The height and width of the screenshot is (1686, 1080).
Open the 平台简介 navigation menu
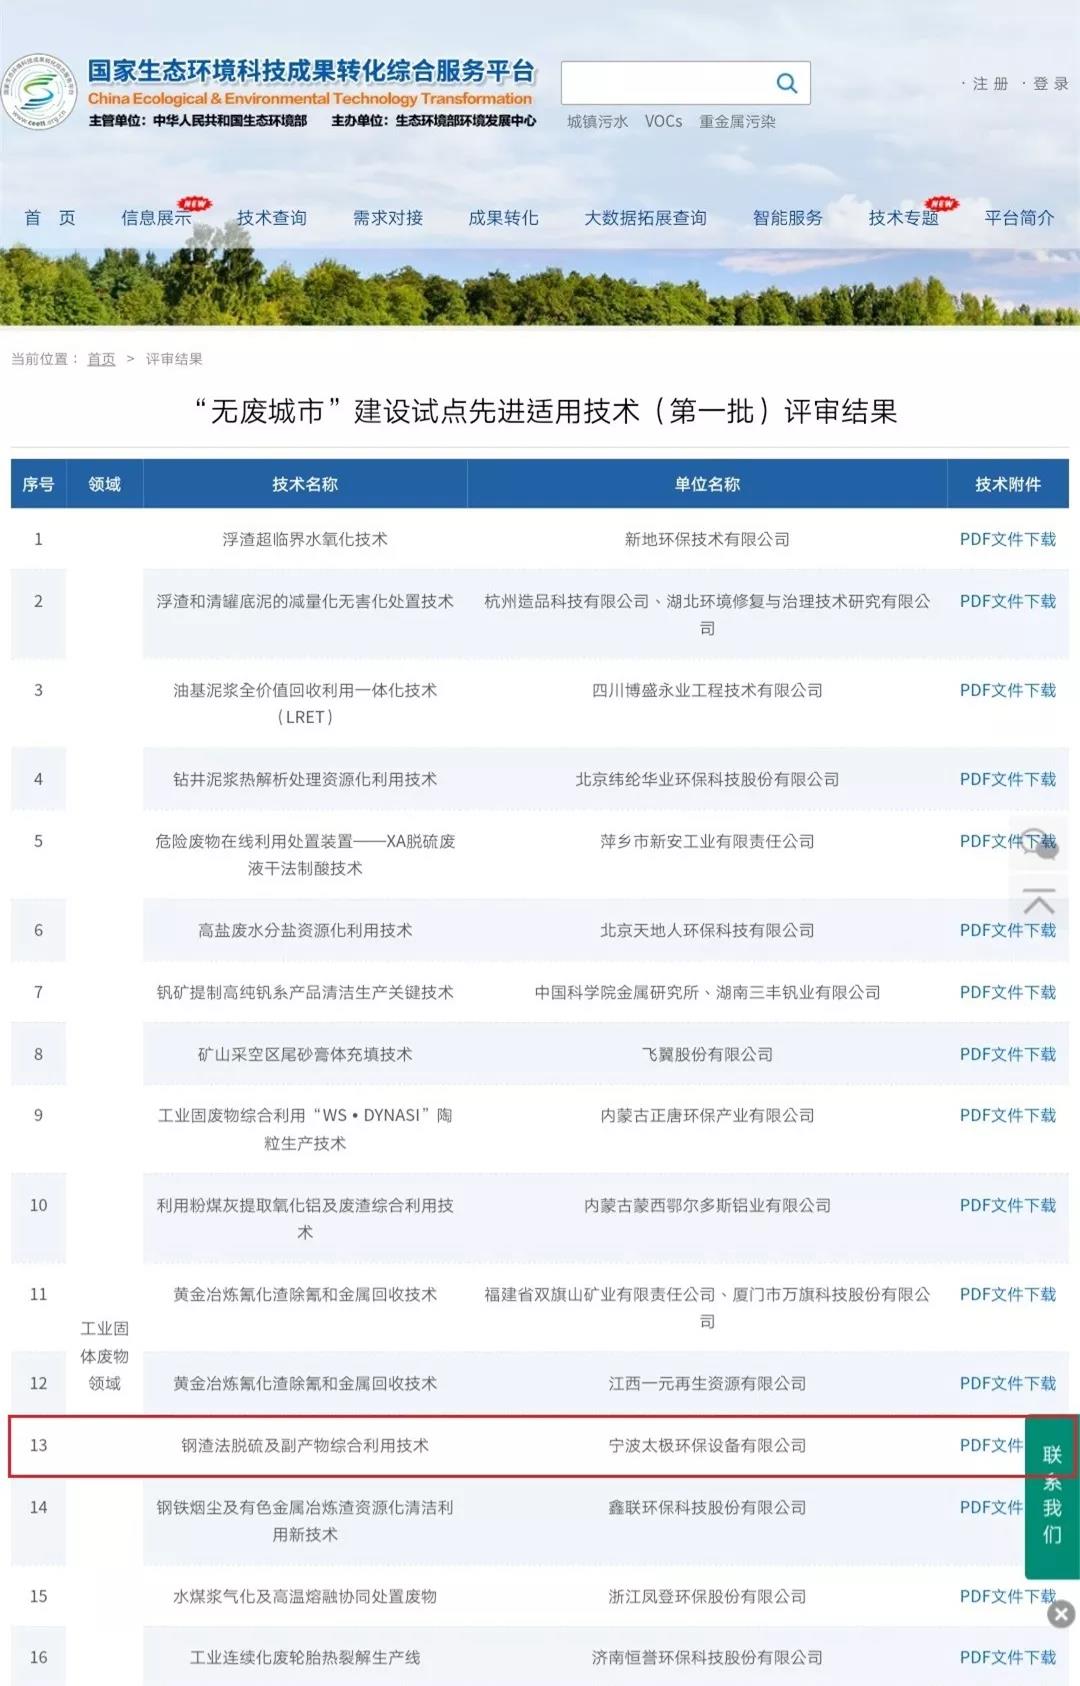pyautogui.click(x=1020, y=218)
